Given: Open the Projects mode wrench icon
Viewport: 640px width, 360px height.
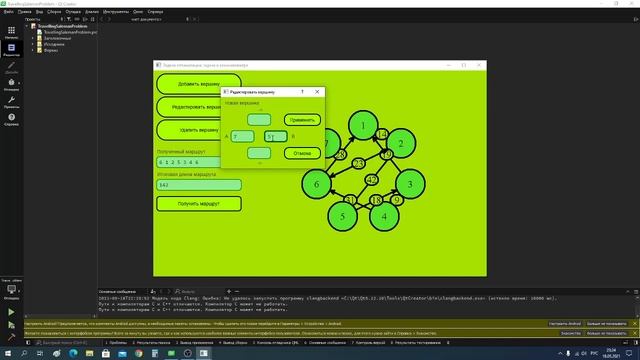Looking at the screenshot, I should click(11, 100).
